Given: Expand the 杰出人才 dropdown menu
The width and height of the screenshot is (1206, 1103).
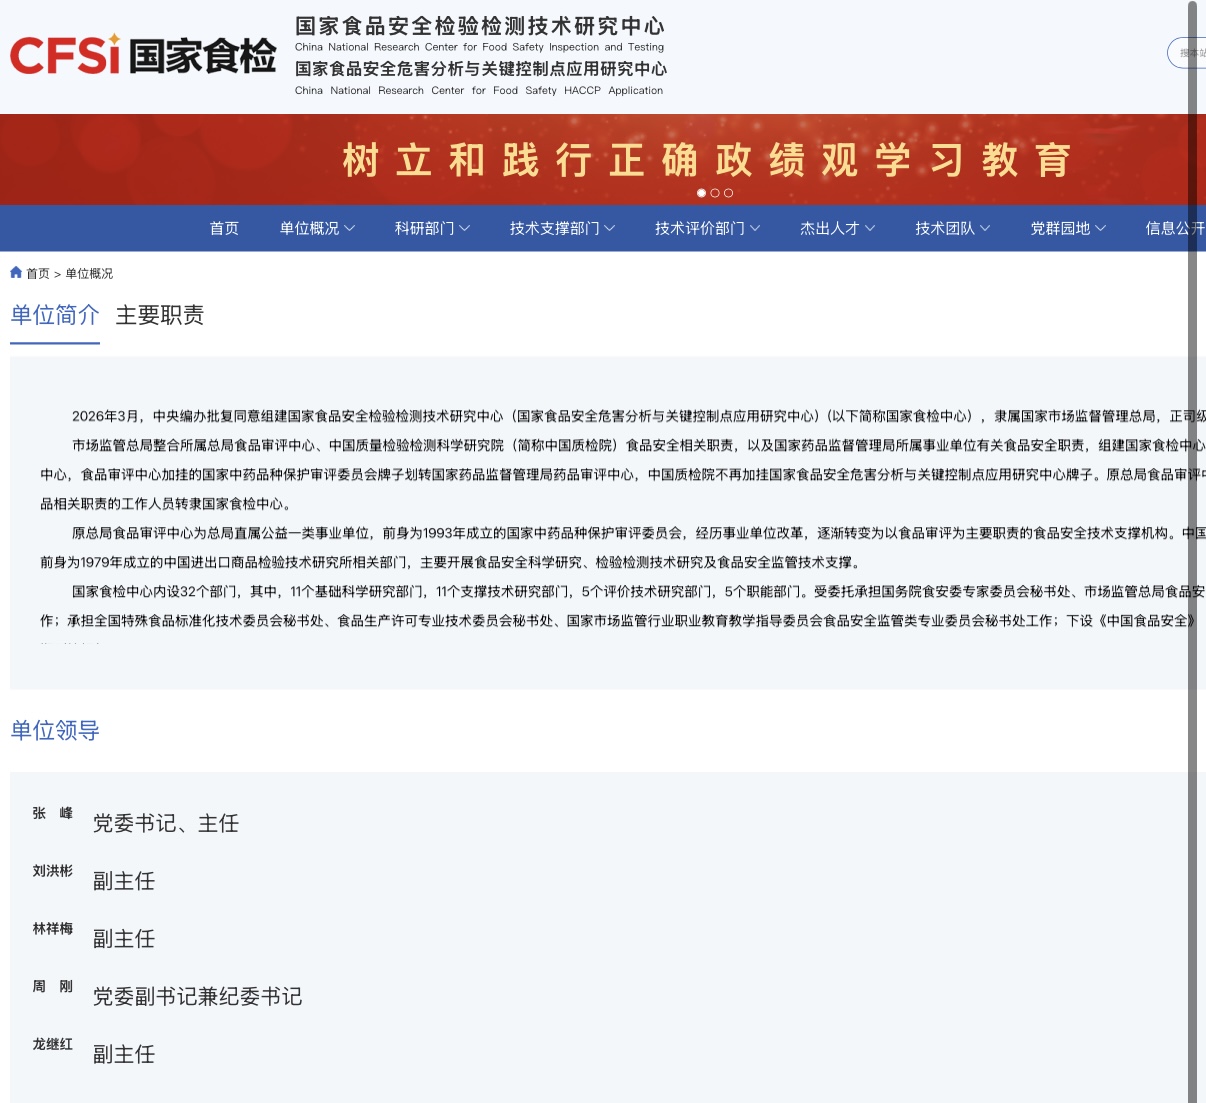Looking at the screenshot, I should tap(837, 228).
